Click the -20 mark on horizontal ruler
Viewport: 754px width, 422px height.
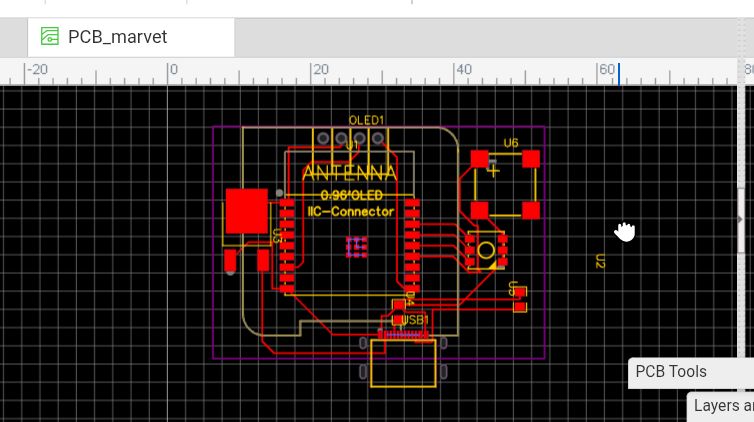(x=37, y=70)
